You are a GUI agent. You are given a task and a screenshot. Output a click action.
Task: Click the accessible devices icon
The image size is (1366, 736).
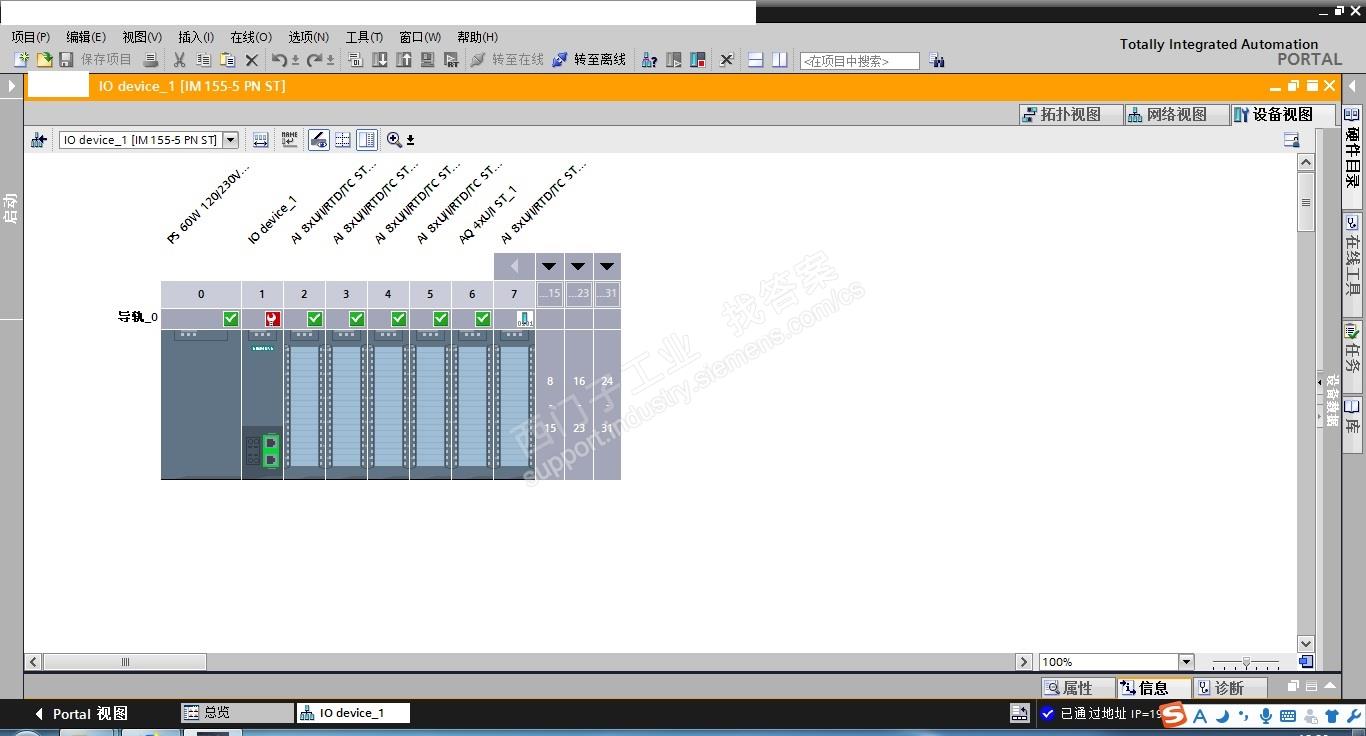pos(649,60)
